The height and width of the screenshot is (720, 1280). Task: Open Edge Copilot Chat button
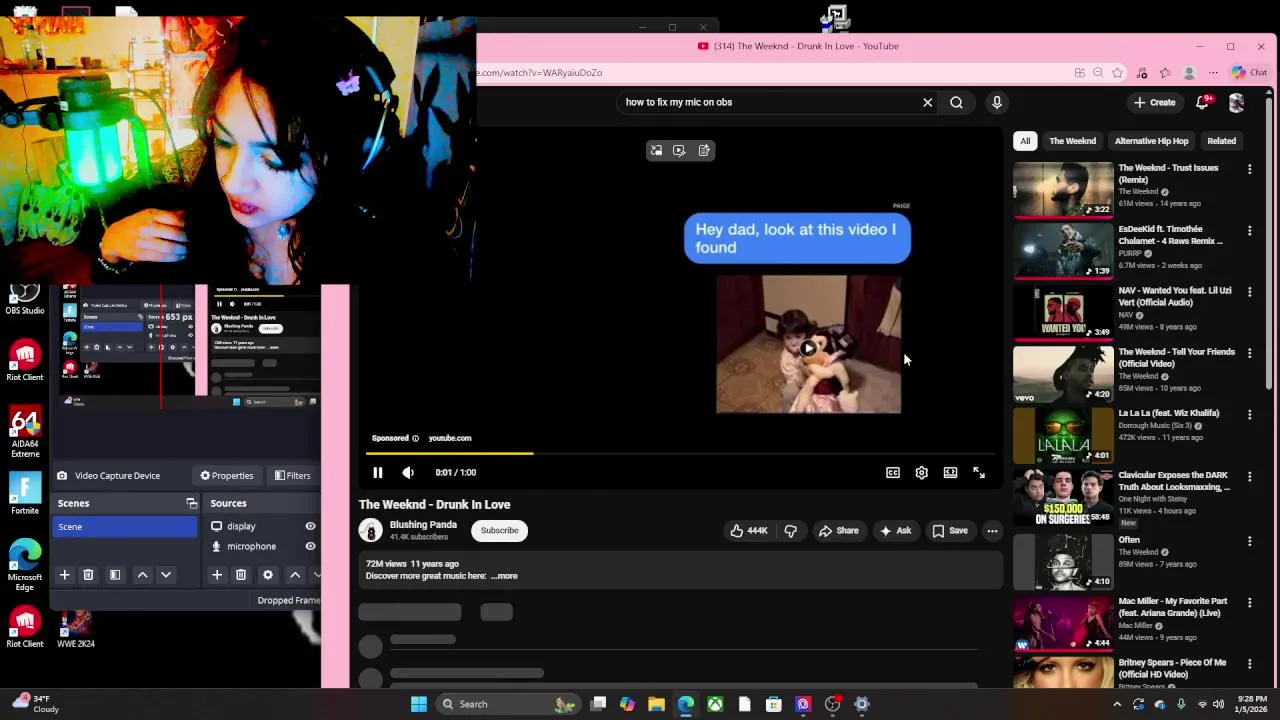1249,73
